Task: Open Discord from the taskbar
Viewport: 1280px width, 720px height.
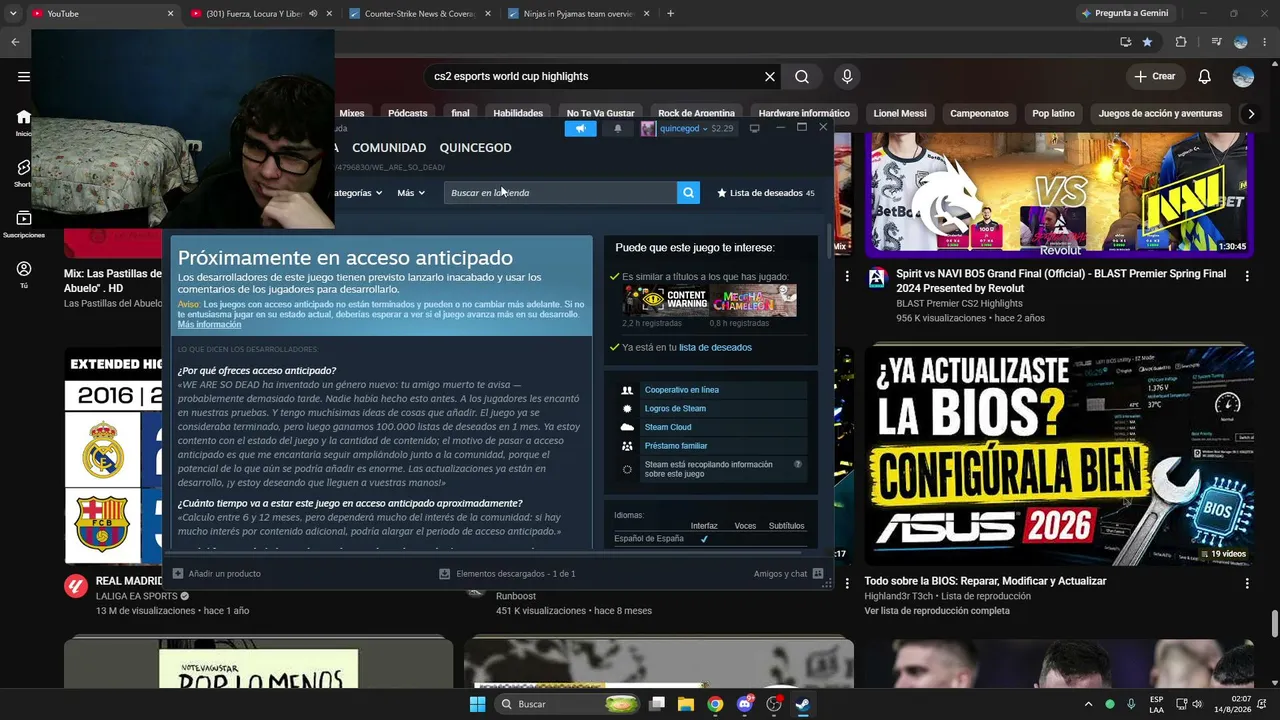Action: [x=744, y=704]
